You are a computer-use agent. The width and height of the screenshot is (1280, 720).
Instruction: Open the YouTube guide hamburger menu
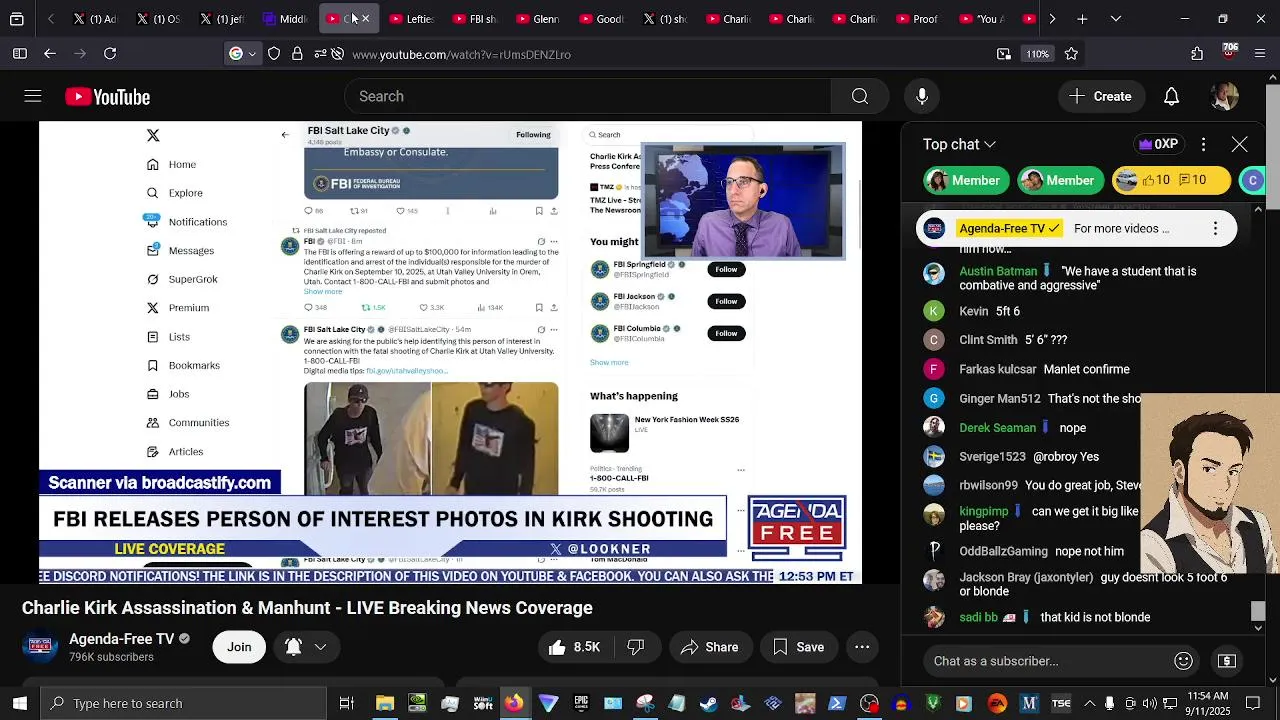(x=33, y=96)
